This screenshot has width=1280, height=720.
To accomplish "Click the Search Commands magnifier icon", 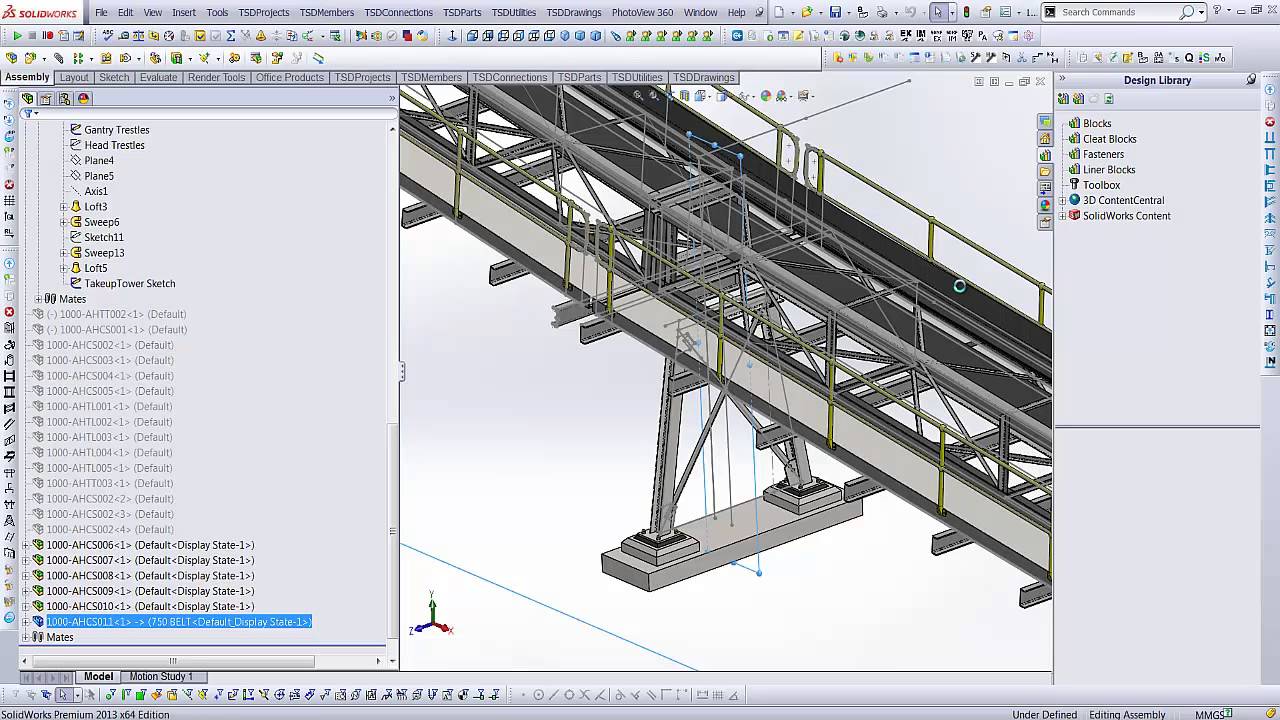I will 1186,12.
